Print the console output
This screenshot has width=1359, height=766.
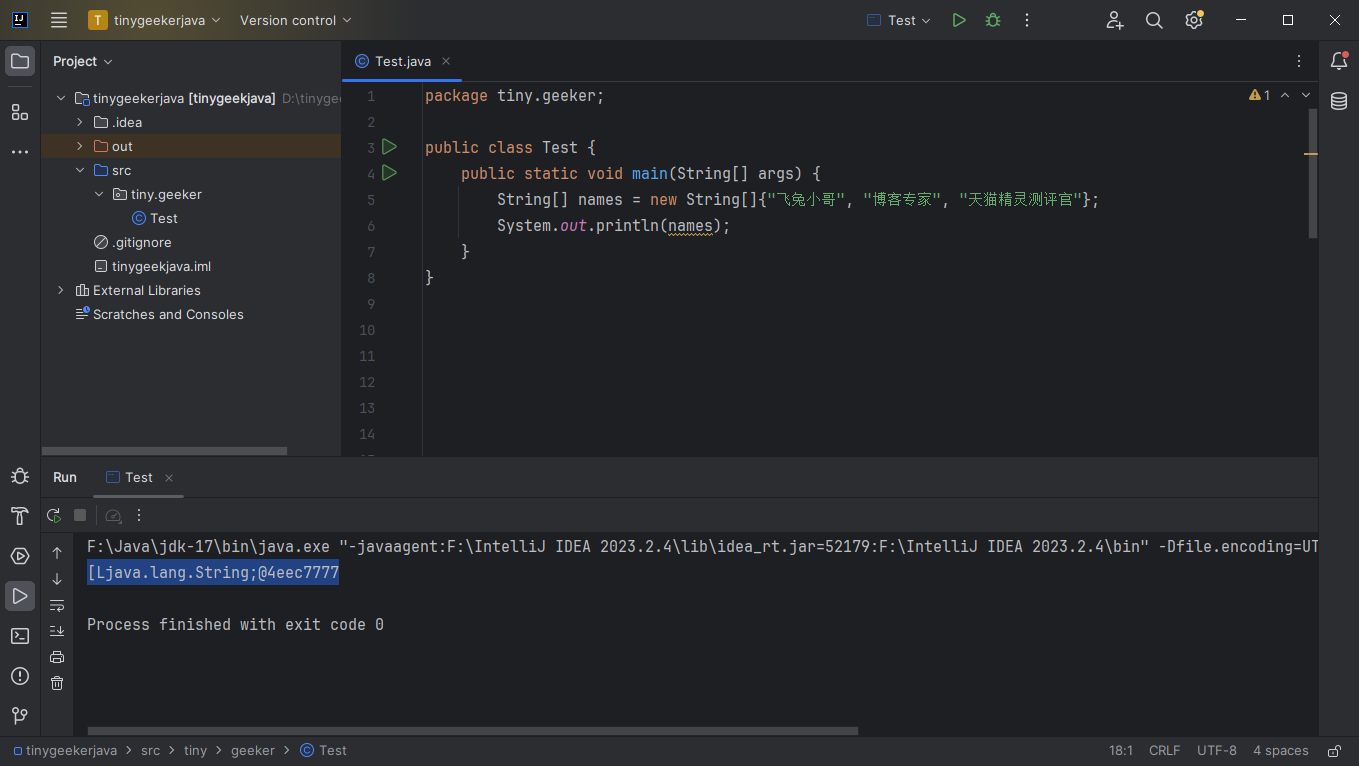(x=57, y=657)
